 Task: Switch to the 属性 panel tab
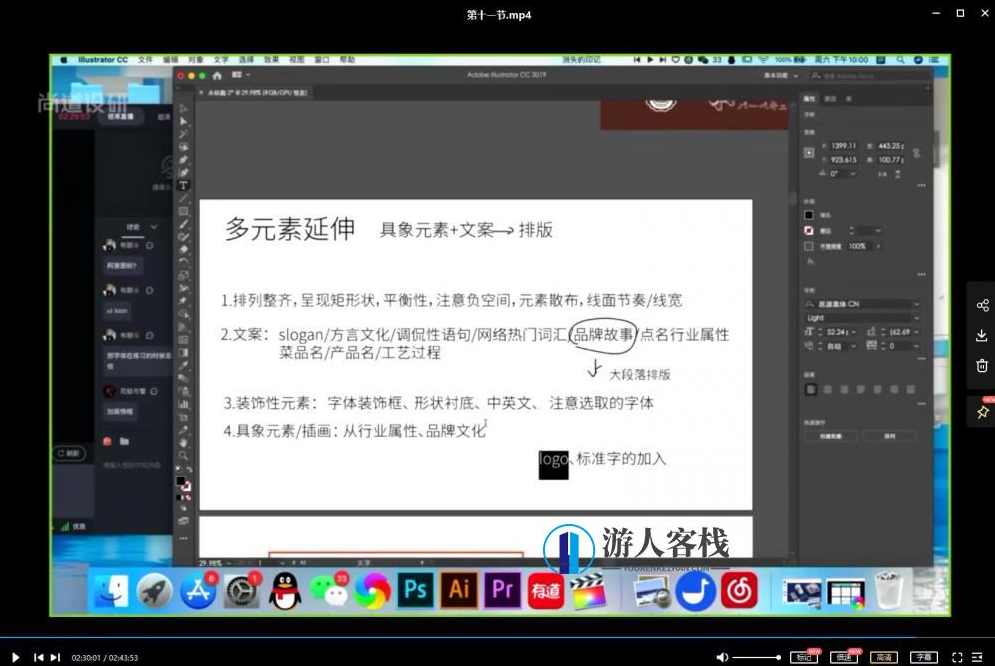(808, 98)
